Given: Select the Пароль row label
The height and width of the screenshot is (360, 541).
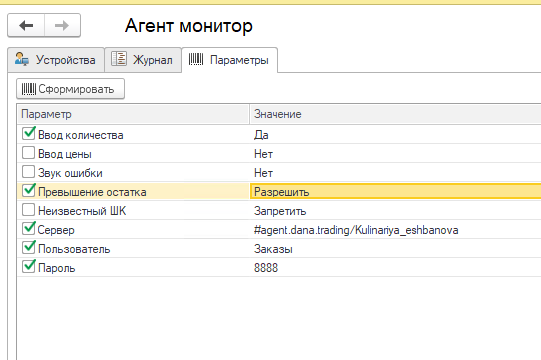Looking at the screenshot, I should 56,268.
